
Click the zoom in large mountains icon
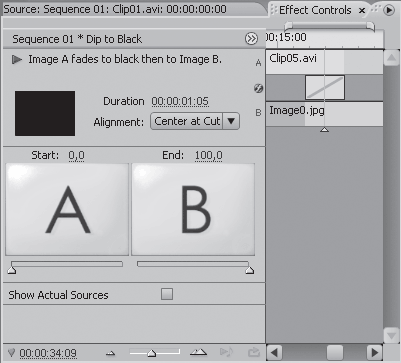click(199, 352)
